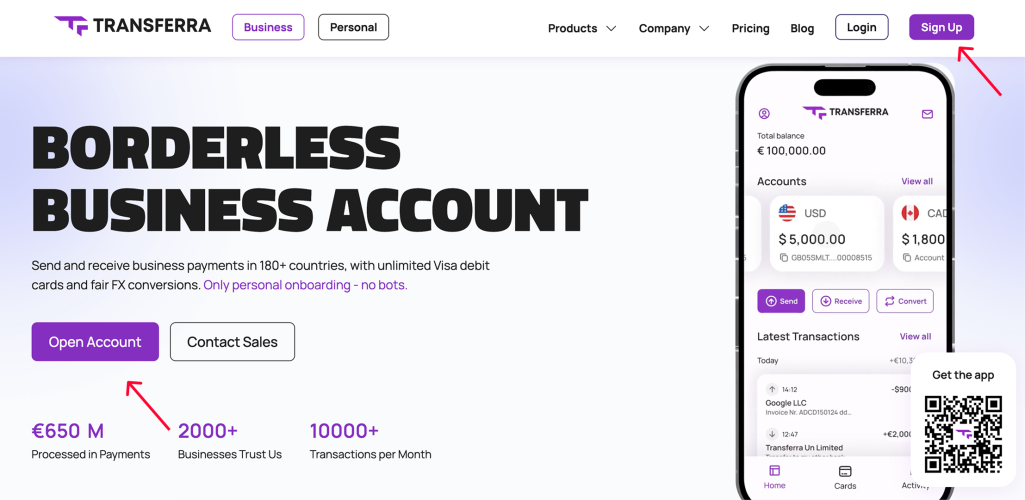Open the Pricing page
The width and height of the screenshot is (1025, 500).
[750, 28]
